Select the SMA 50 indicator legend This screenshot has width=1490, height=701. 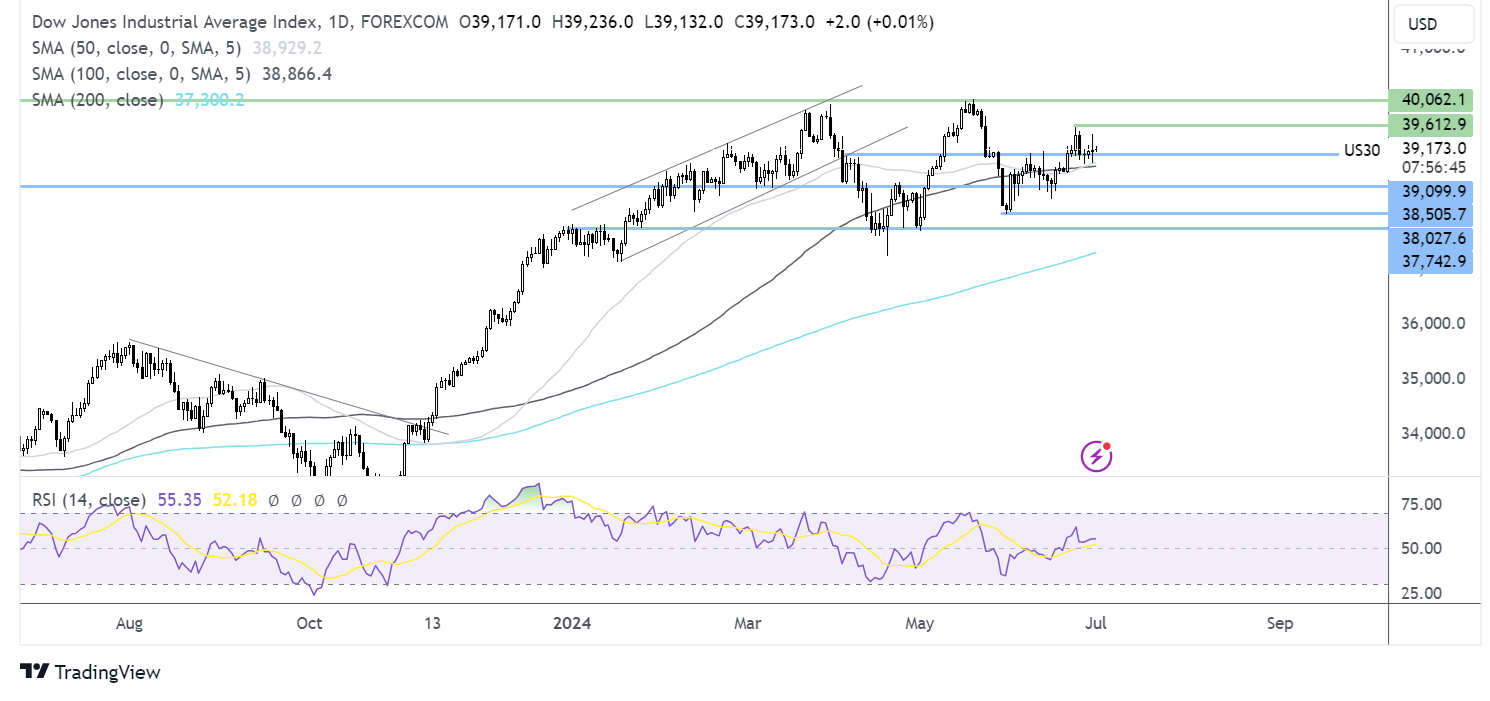pos(137,47)
